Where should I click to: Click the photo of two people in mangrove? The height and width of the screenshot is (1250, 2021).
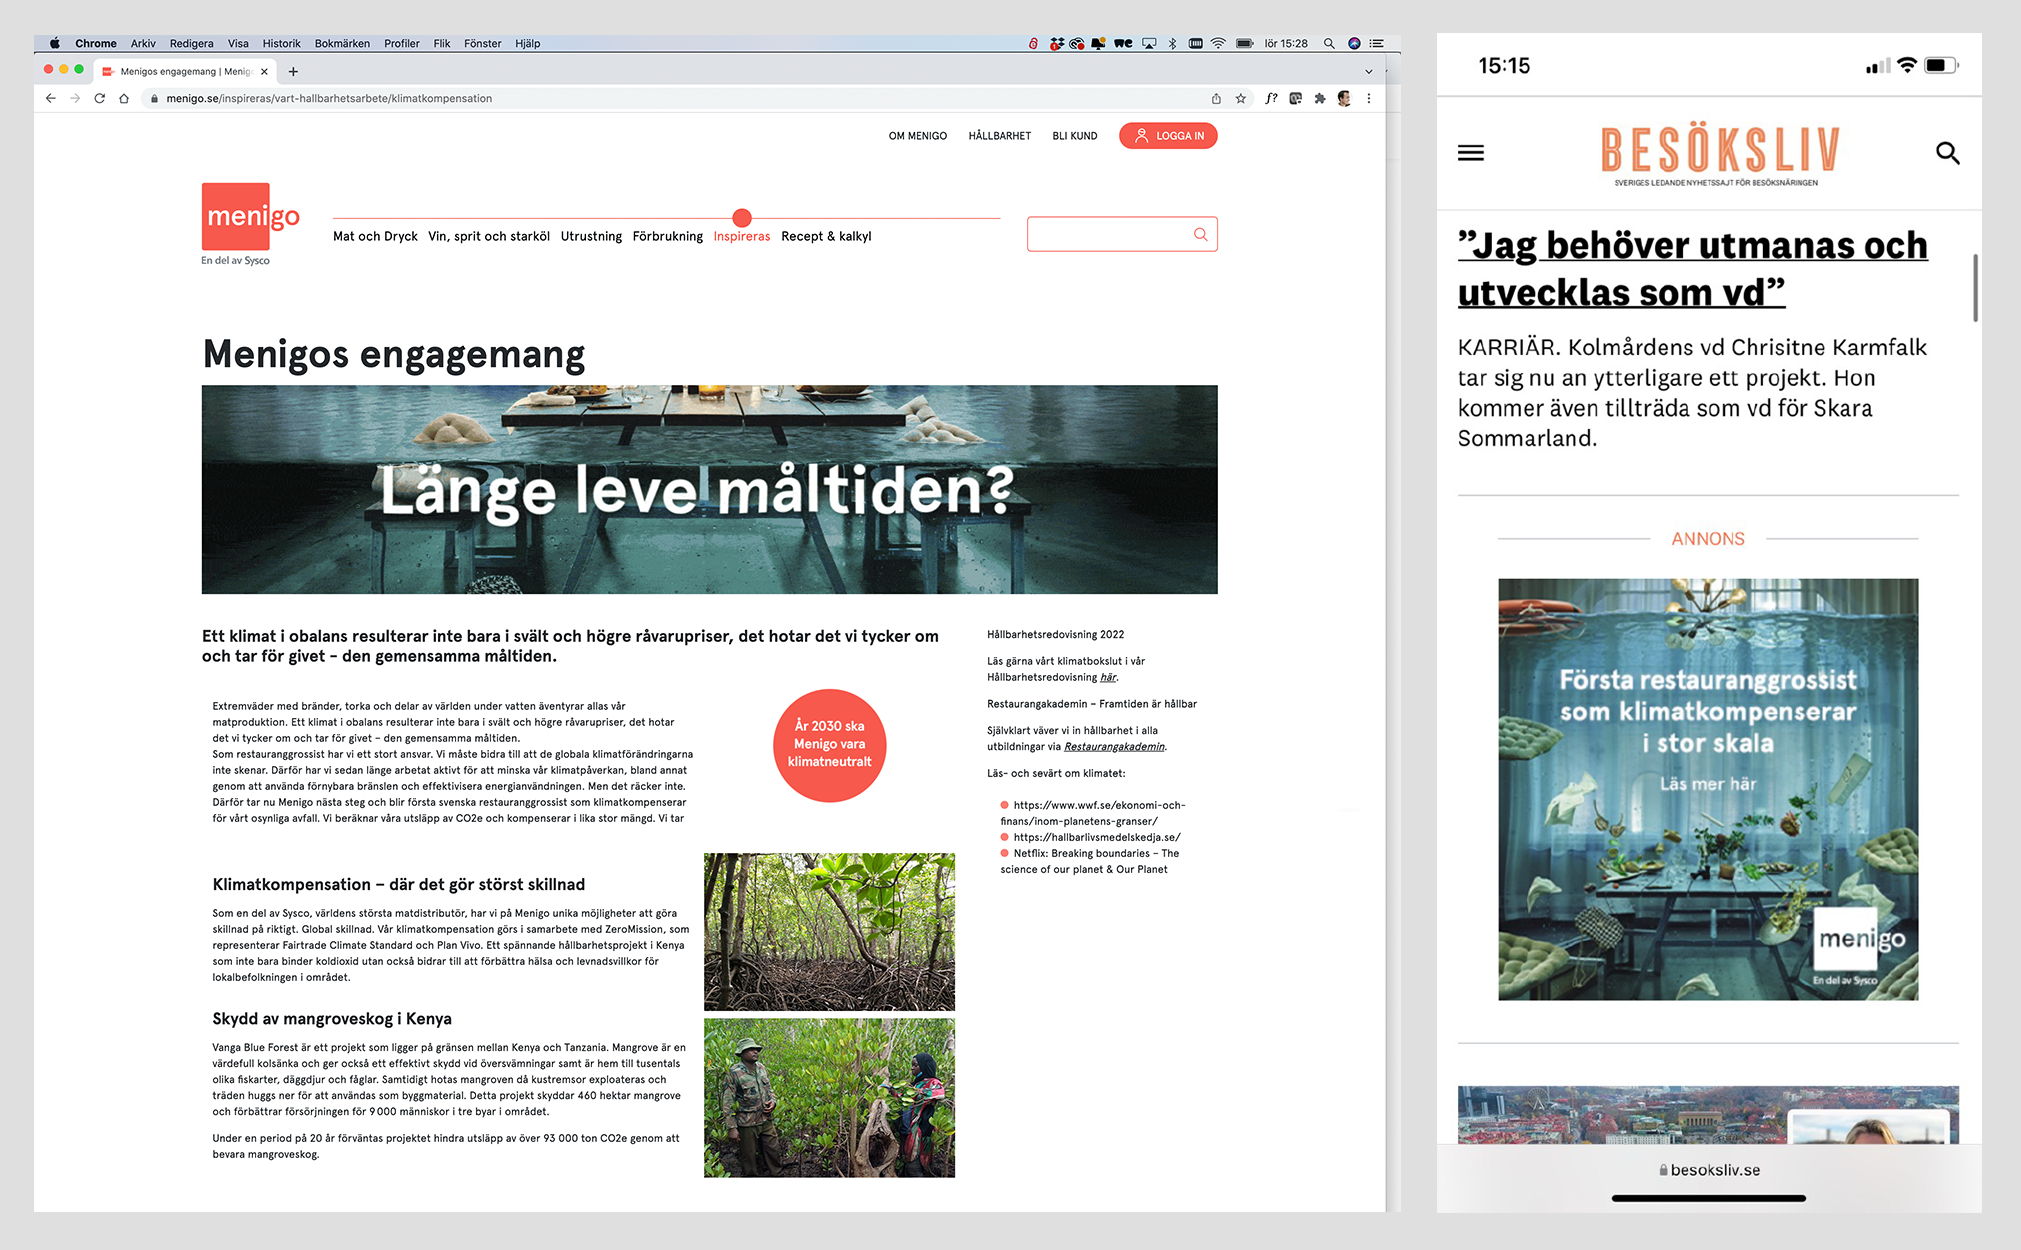click(x=829, y=1098)
